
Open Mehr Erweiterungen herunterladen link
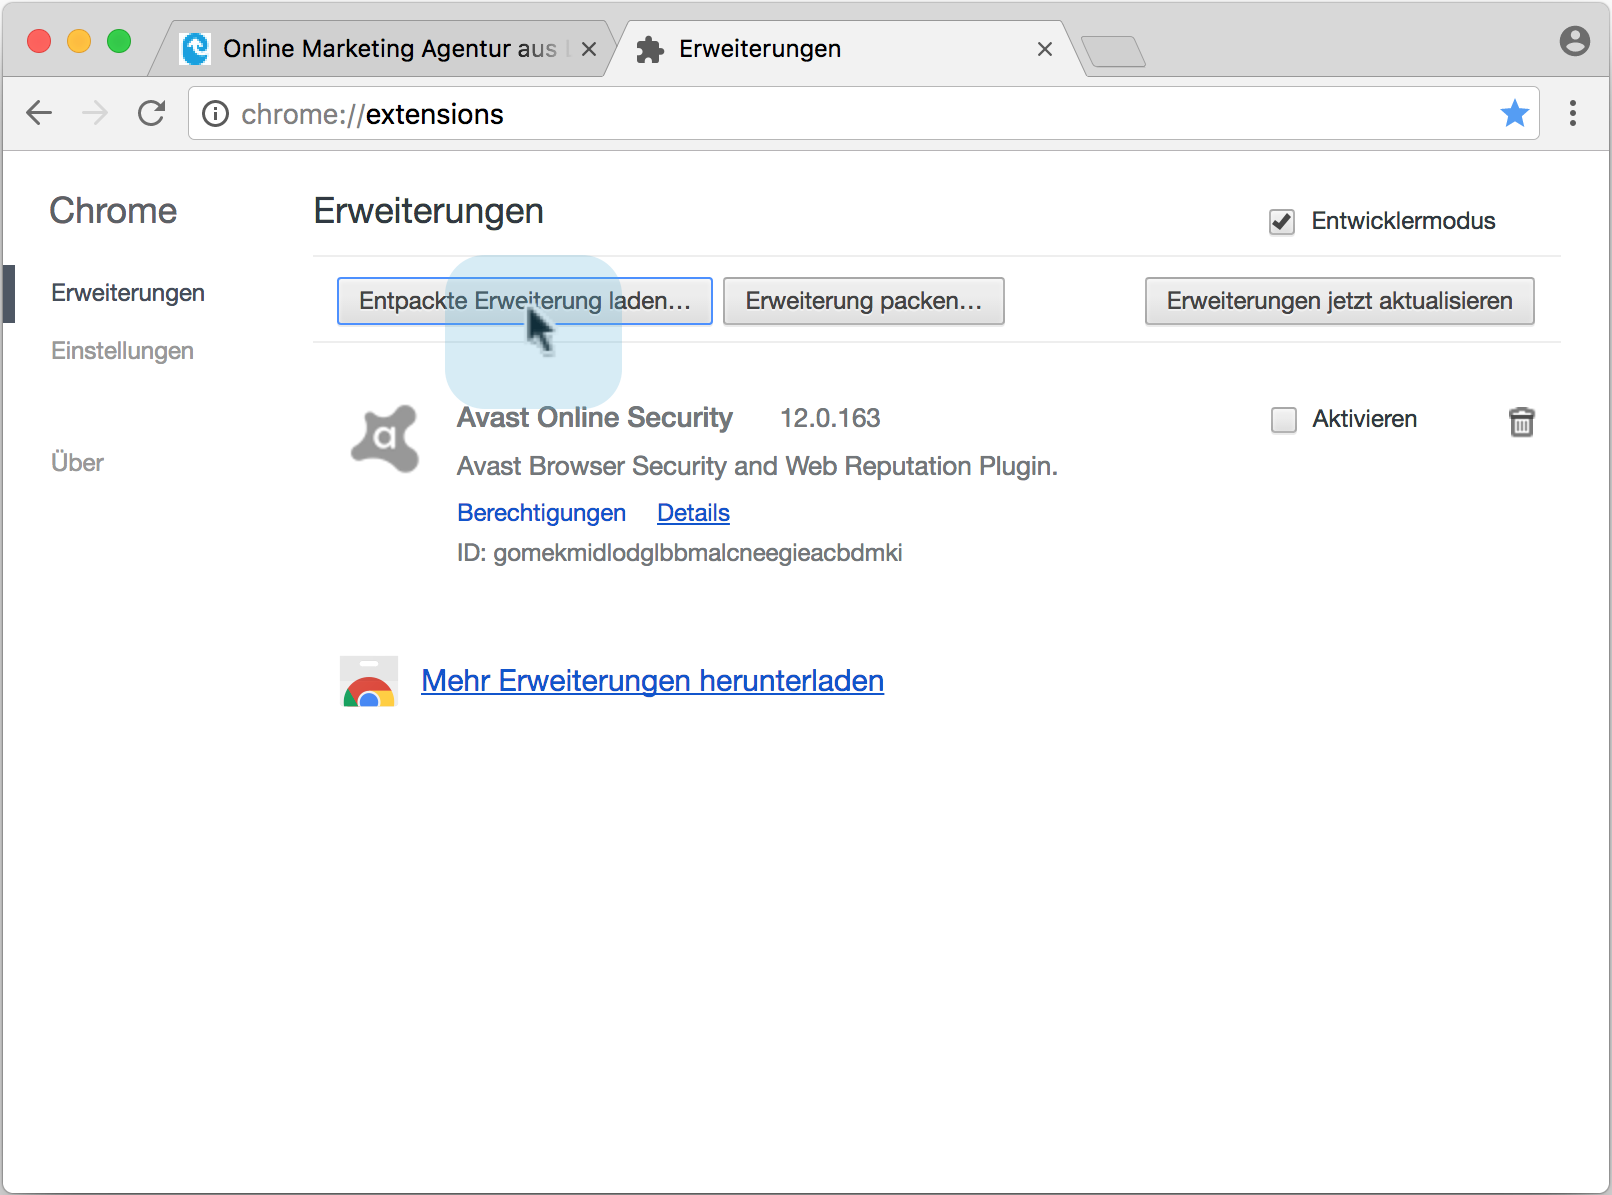pyautogui.click(x=652, y=681)
